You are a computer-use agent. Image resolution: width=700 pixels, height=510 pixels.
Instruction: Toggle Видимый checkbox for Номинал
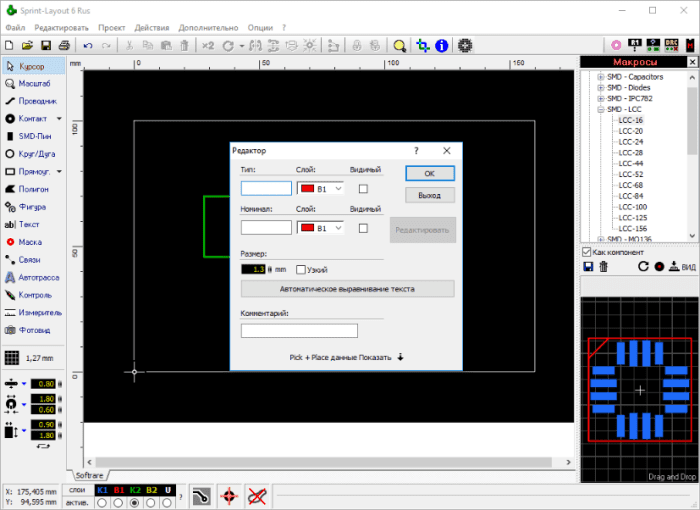tap(363, 228)
